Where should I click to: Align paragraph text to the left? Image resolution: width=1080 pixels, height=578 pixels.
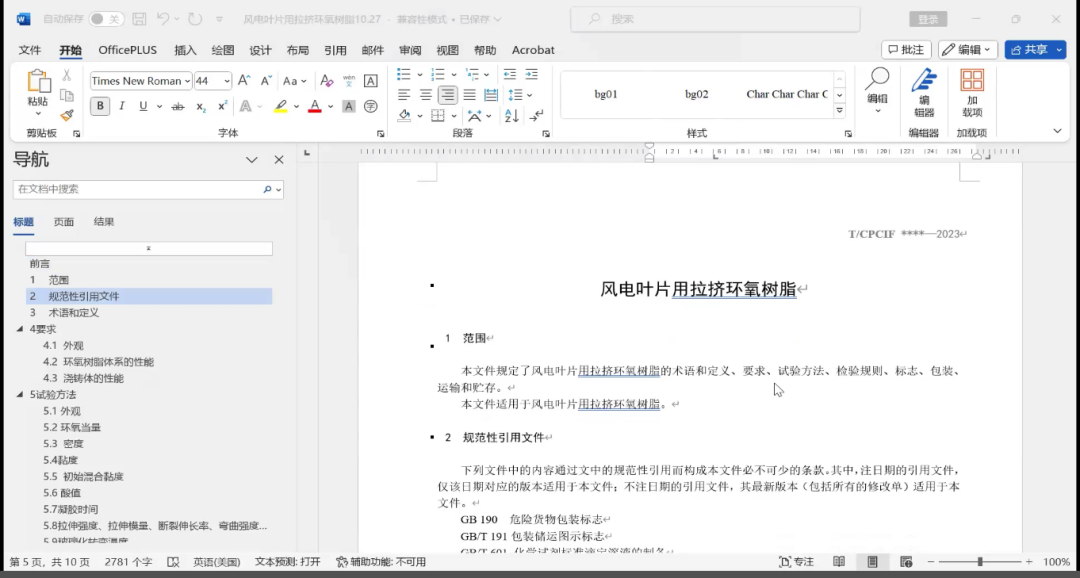pos(404,95)
